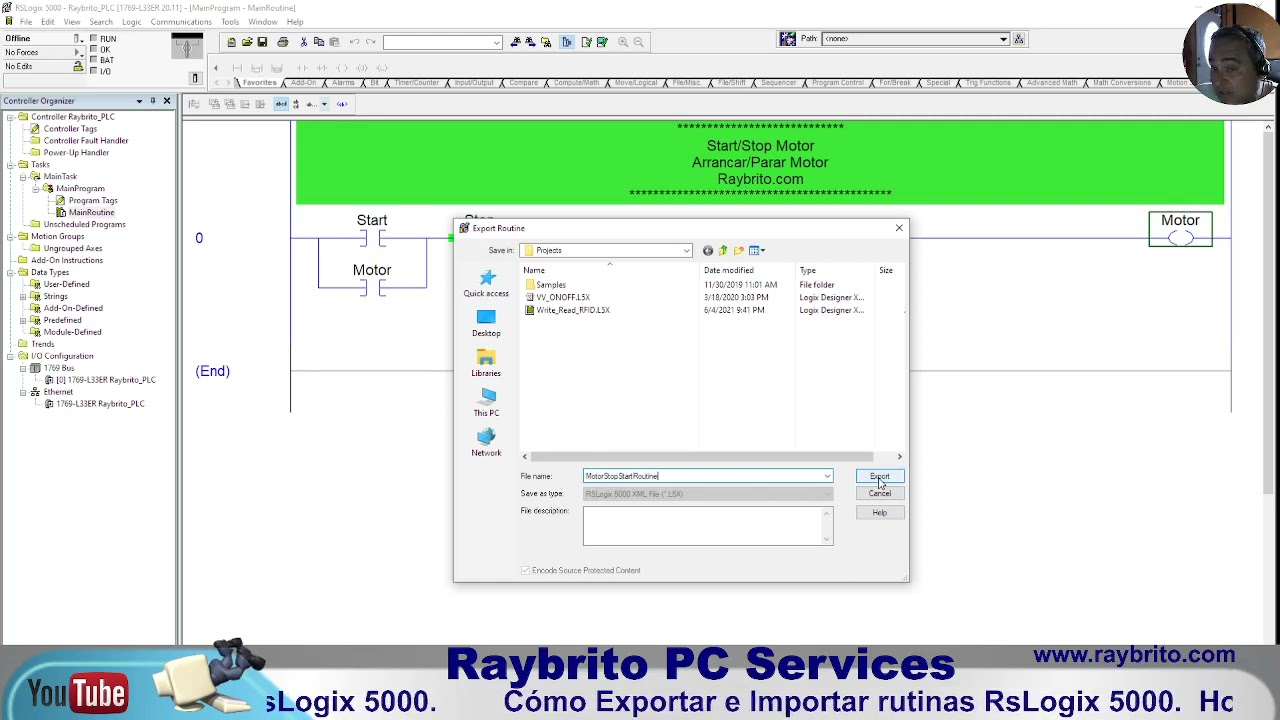Open This PC in the dialog sidebar
This screenshot has width=1280, height=720.
click(486, 403)
